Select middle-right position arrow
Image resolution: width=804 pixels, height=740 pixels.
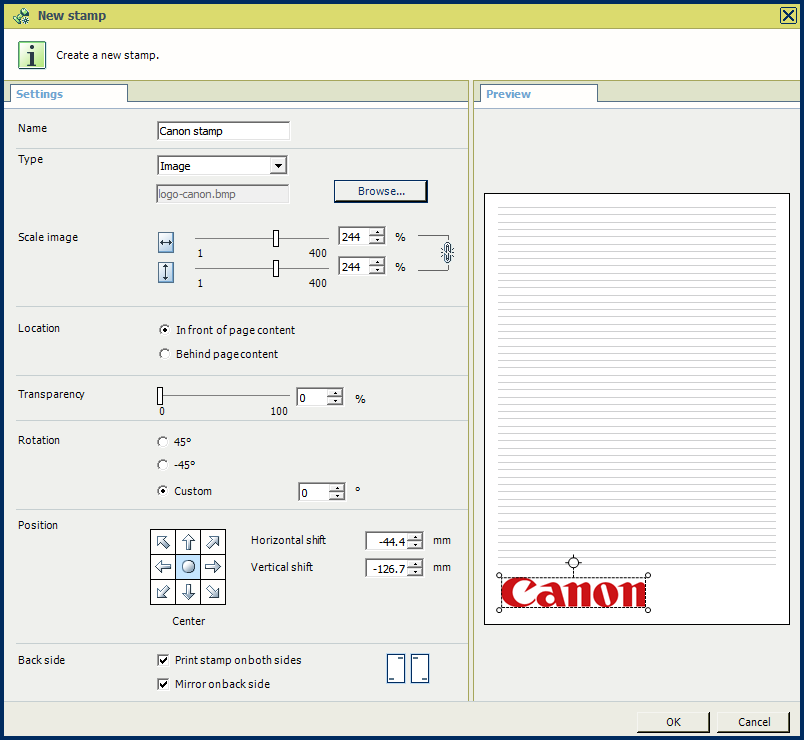213,567
